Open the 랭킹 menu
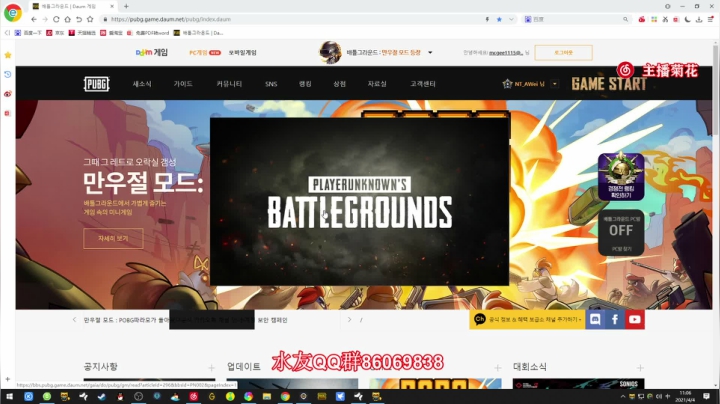The height and width of the screenshot is (404, 720). 305,84
